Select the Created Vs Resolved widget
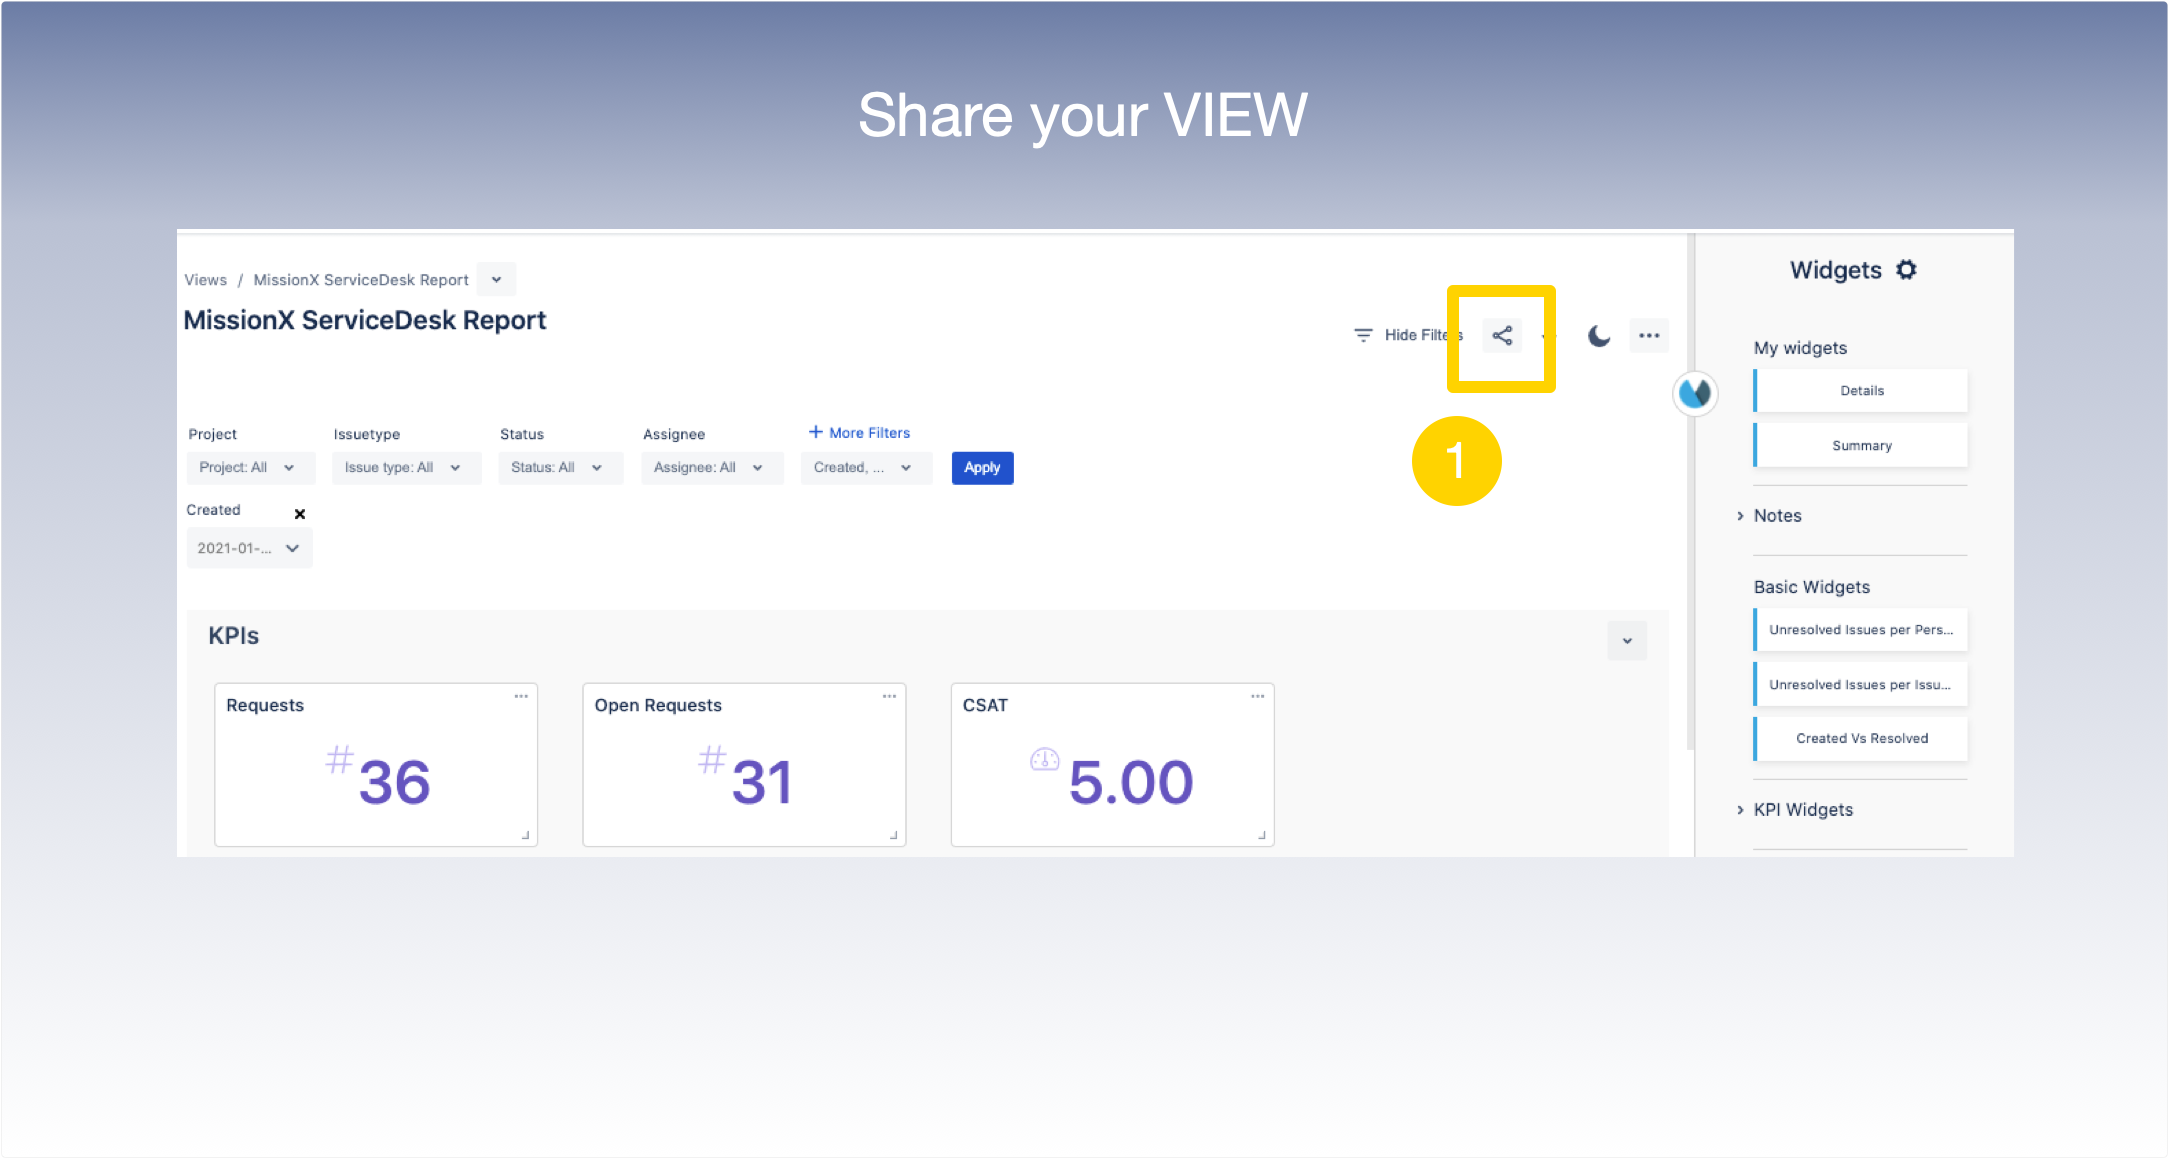 click(x=1861, y=738)
